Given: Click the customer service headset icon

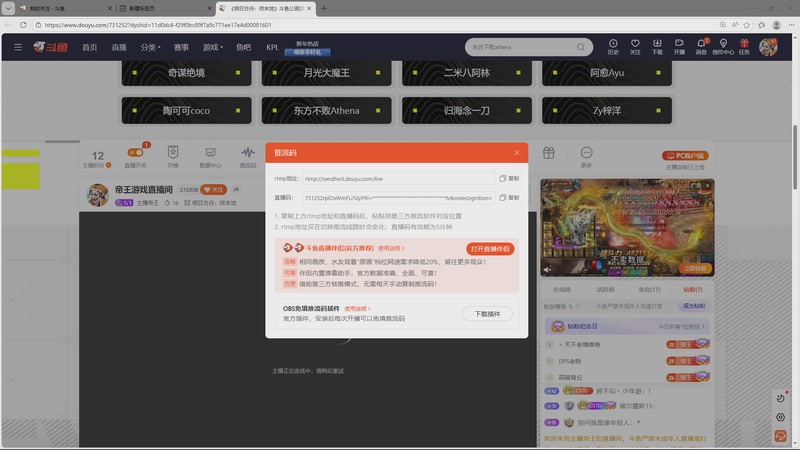Looking at the screenshot, I should click(780, 436).
